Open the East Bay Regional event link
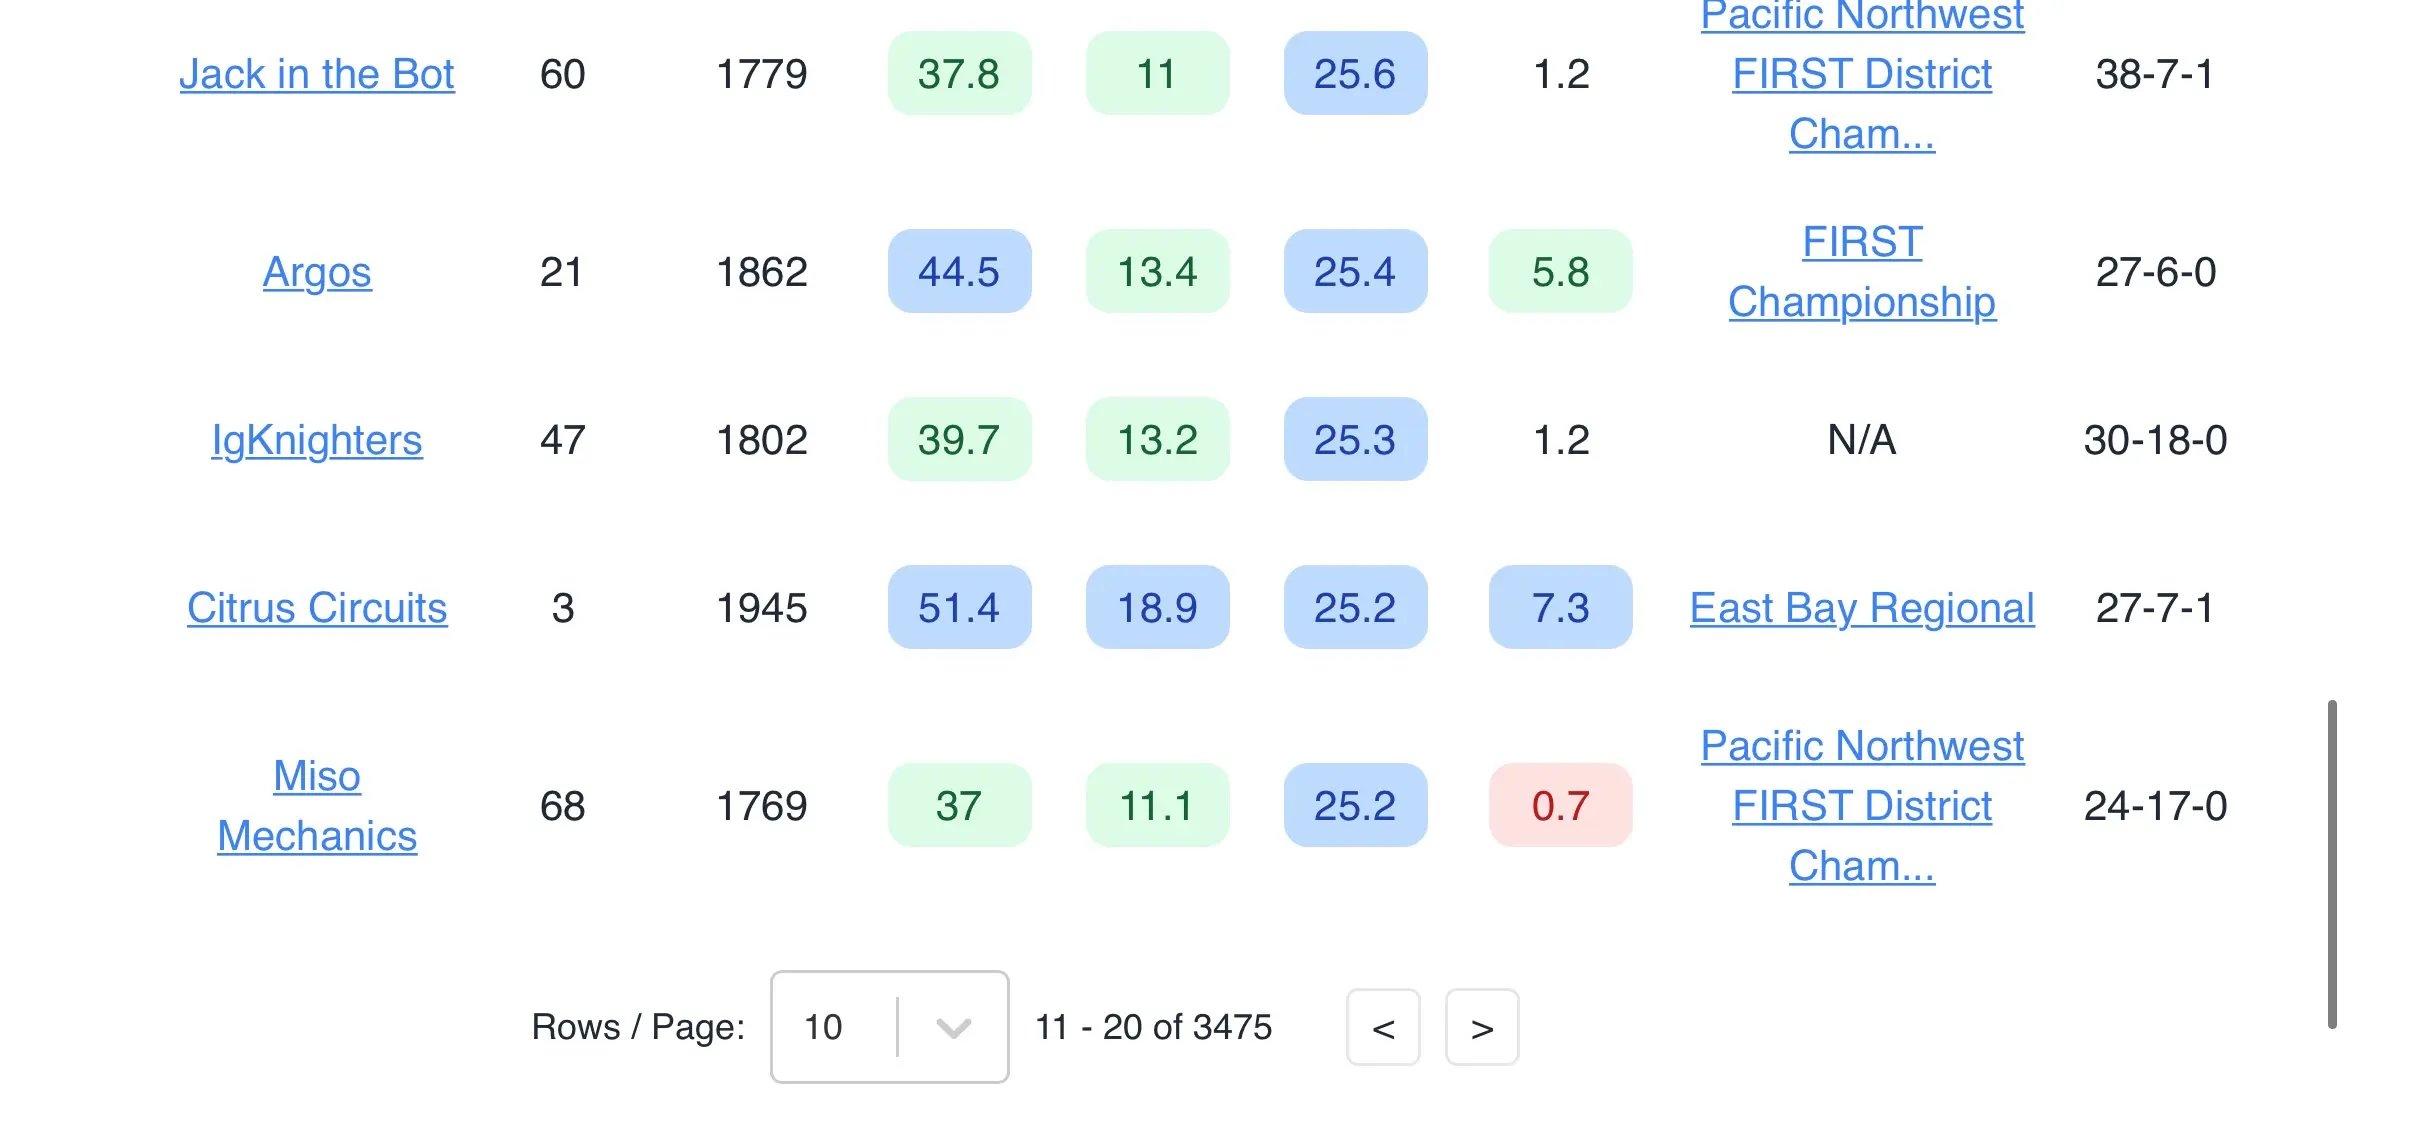The height and width of the screenshot is (1125, 2436). point(1861,608)
